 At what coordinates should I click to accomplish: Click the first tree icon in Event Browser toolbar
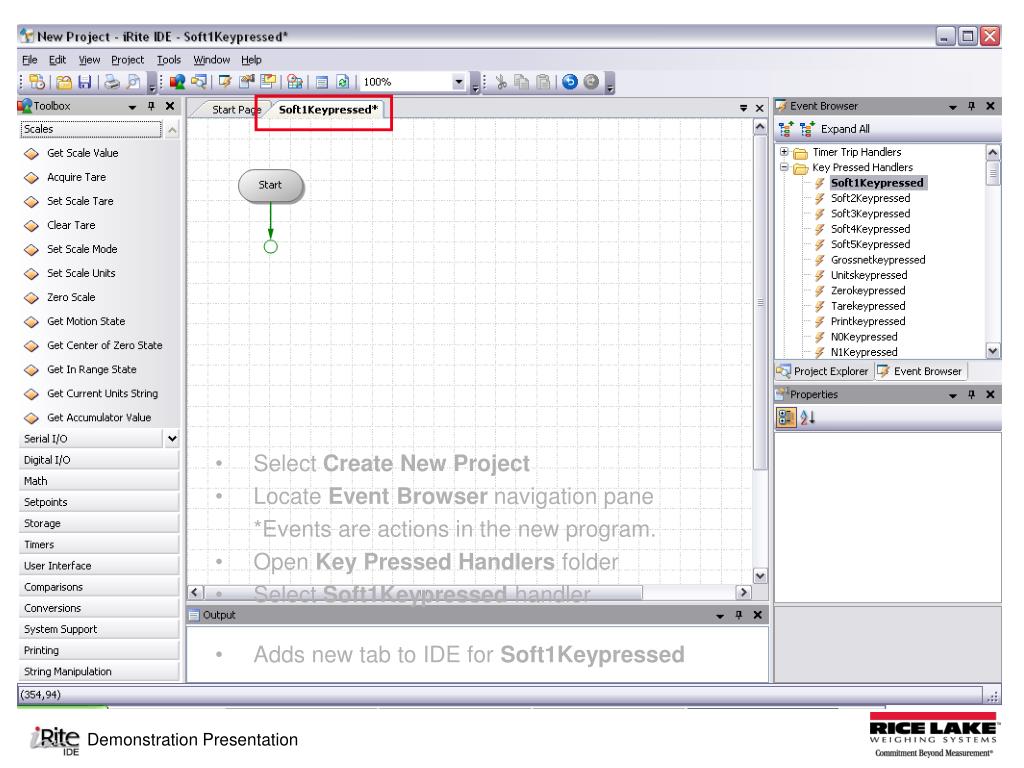pyautogui.click(x=786, y=129)
